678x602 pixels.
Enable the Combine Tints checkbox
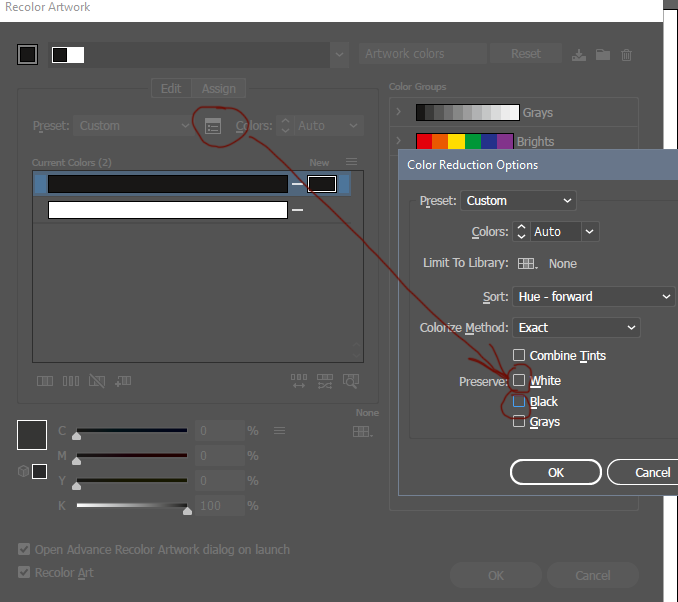tap(519, 355)
